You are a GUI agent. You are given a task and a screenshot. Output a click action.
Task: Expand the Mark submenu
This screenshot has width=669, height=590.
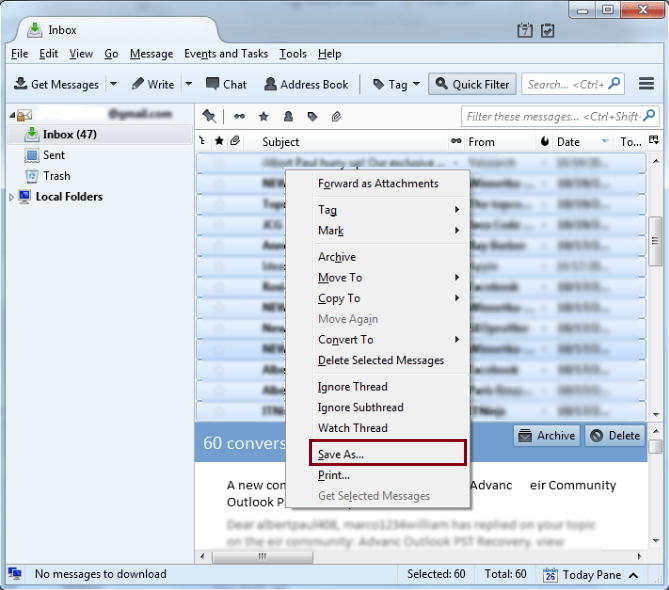coord(457,230)
